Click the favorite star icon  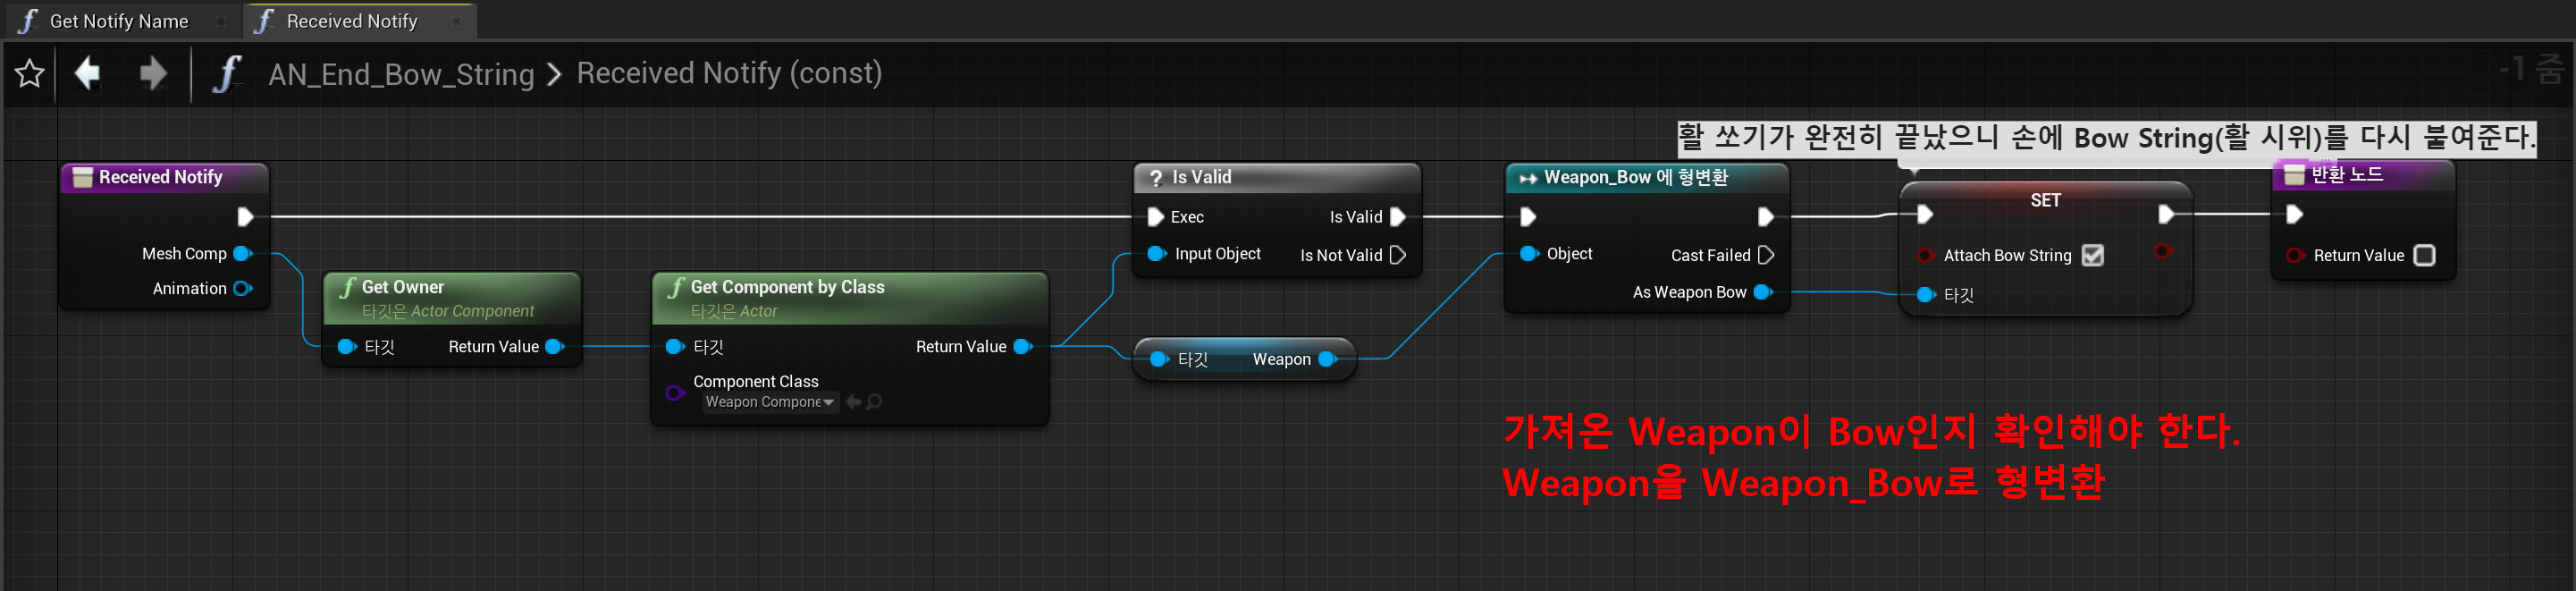point(30,73)
